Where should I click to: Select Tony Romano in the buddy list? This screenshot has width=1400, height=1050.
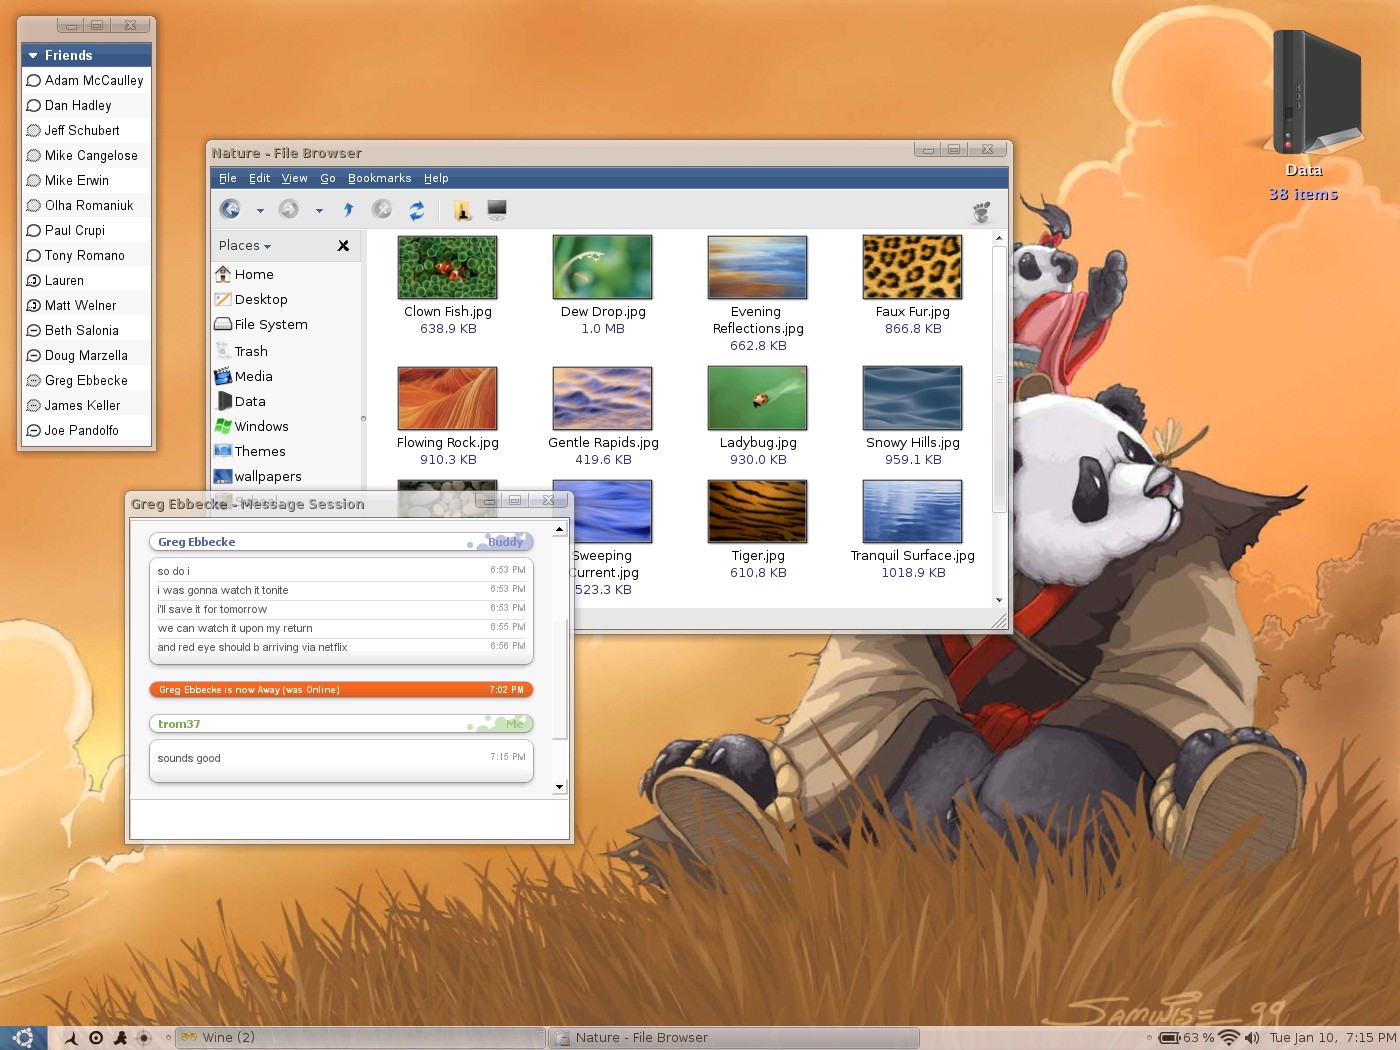coord(86,255)
